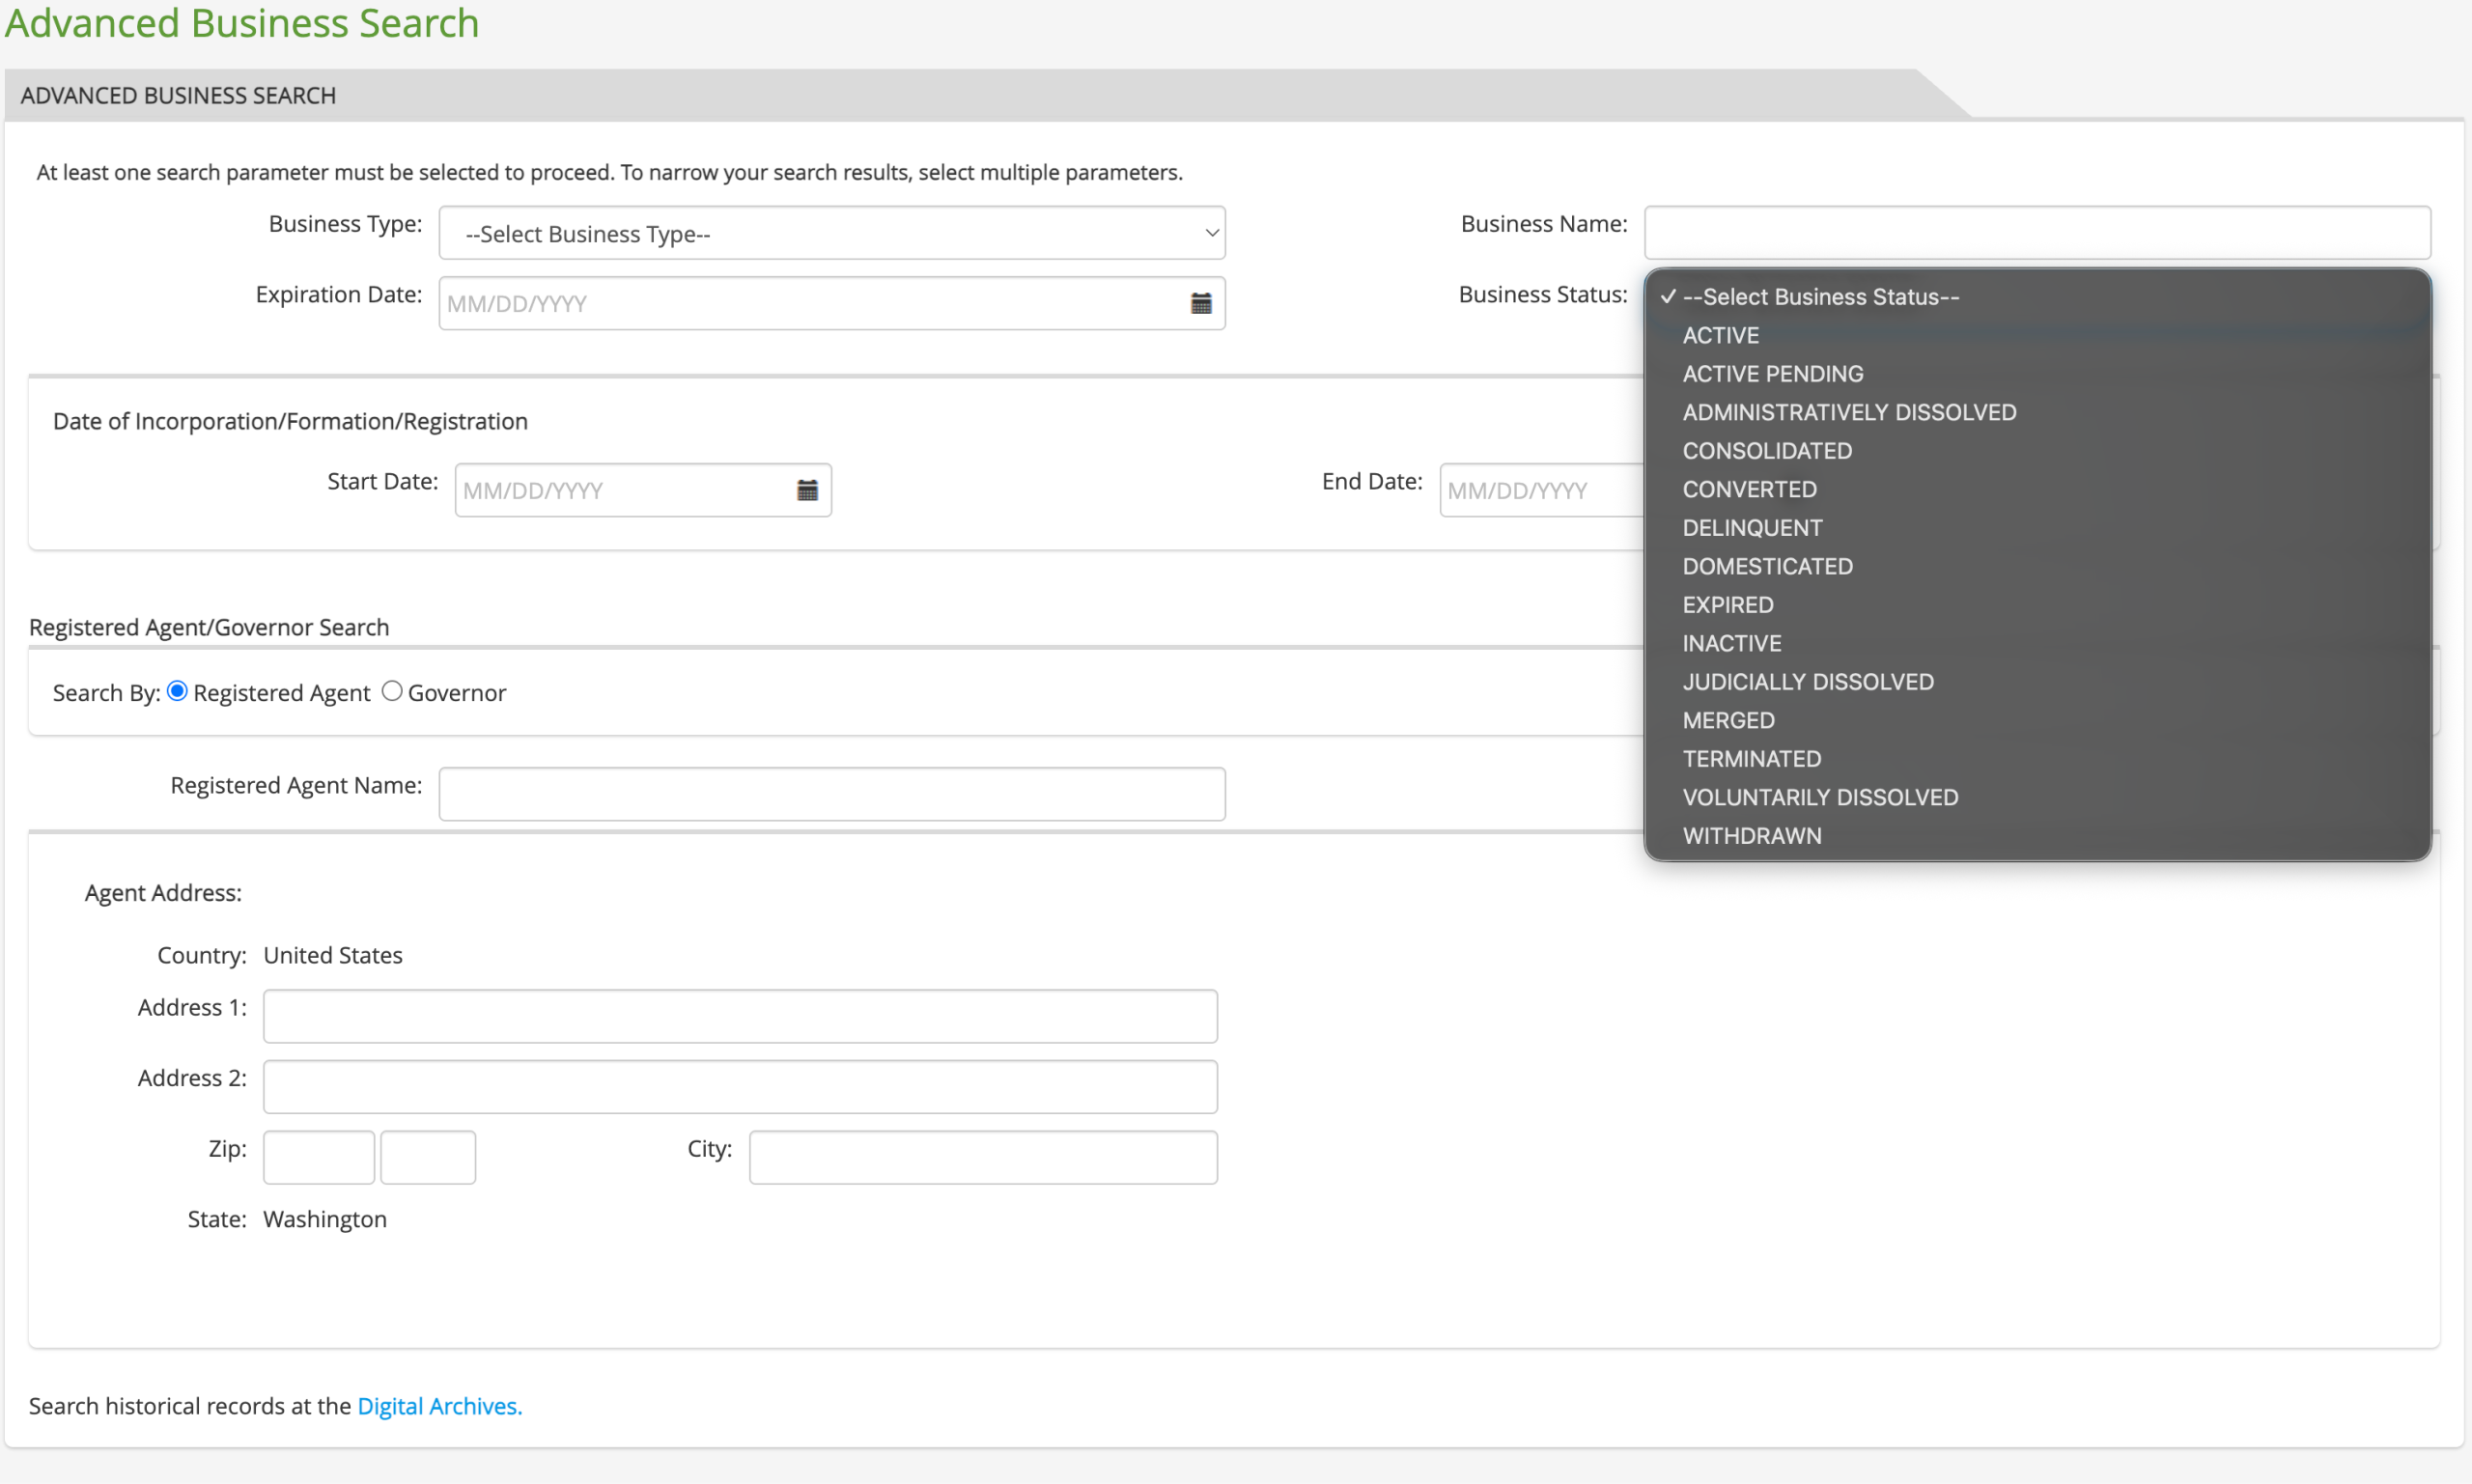Screen dimensions: 2472x1484
Task: Select CONVERTED in status dropdown
Action: click(2037, 489)
